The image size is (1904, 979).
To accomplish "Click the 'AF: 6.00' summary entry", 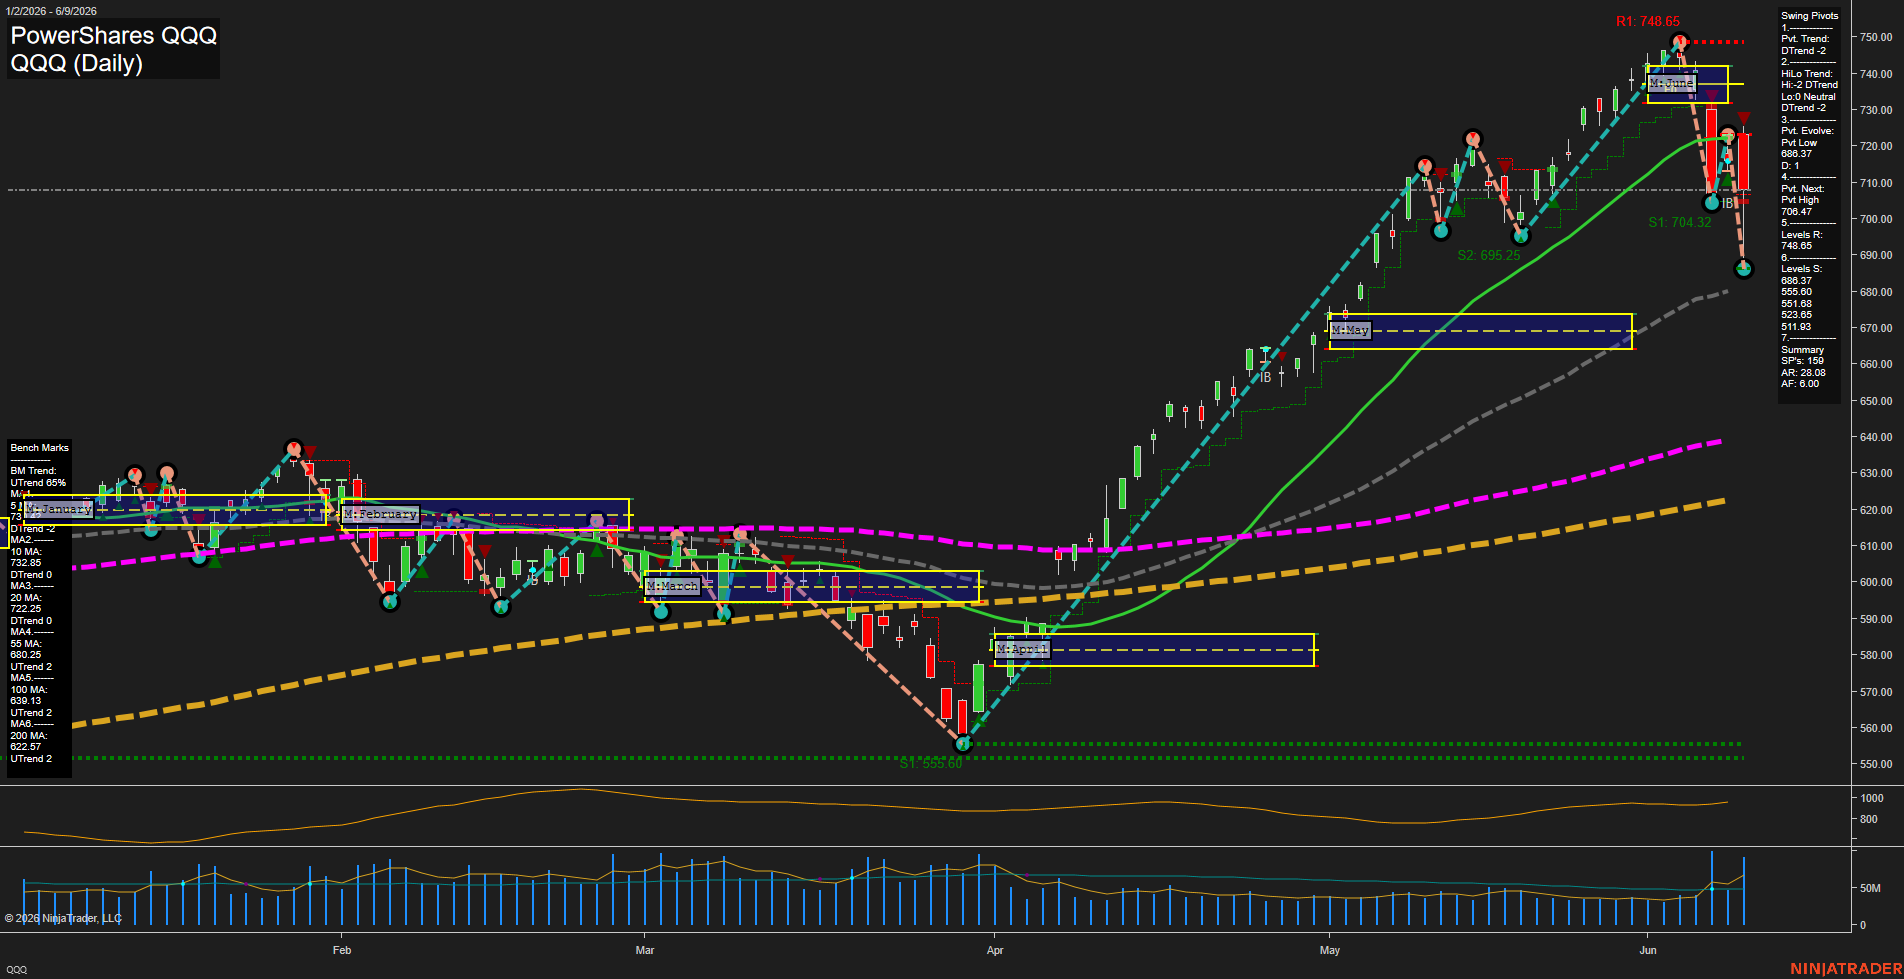I will coord(1800,384).
